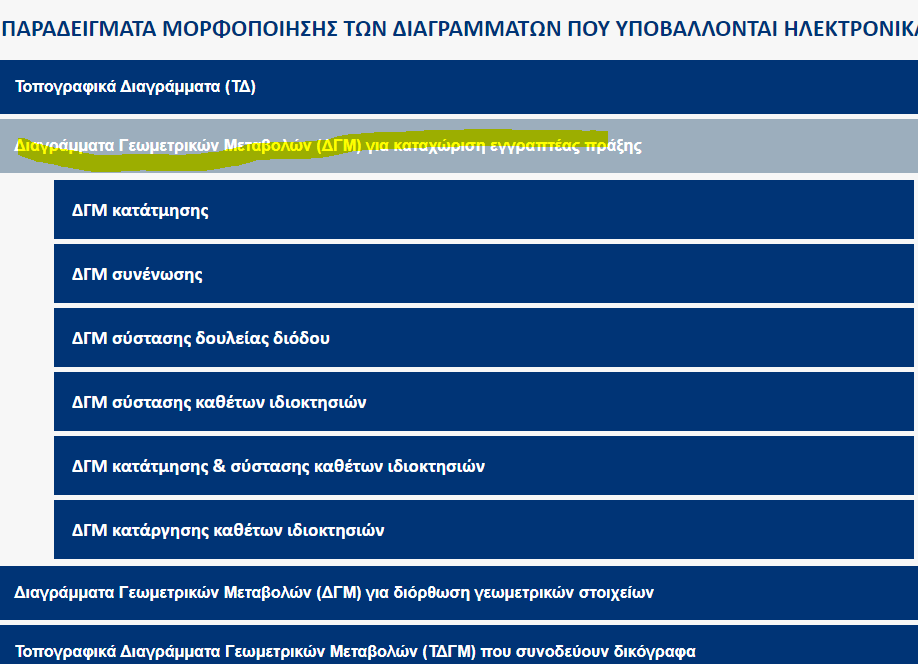This screenshot has height=664, width=918.
Task: Open the ΔΓΜ κατάτμησης item
Action: (140, 210)
